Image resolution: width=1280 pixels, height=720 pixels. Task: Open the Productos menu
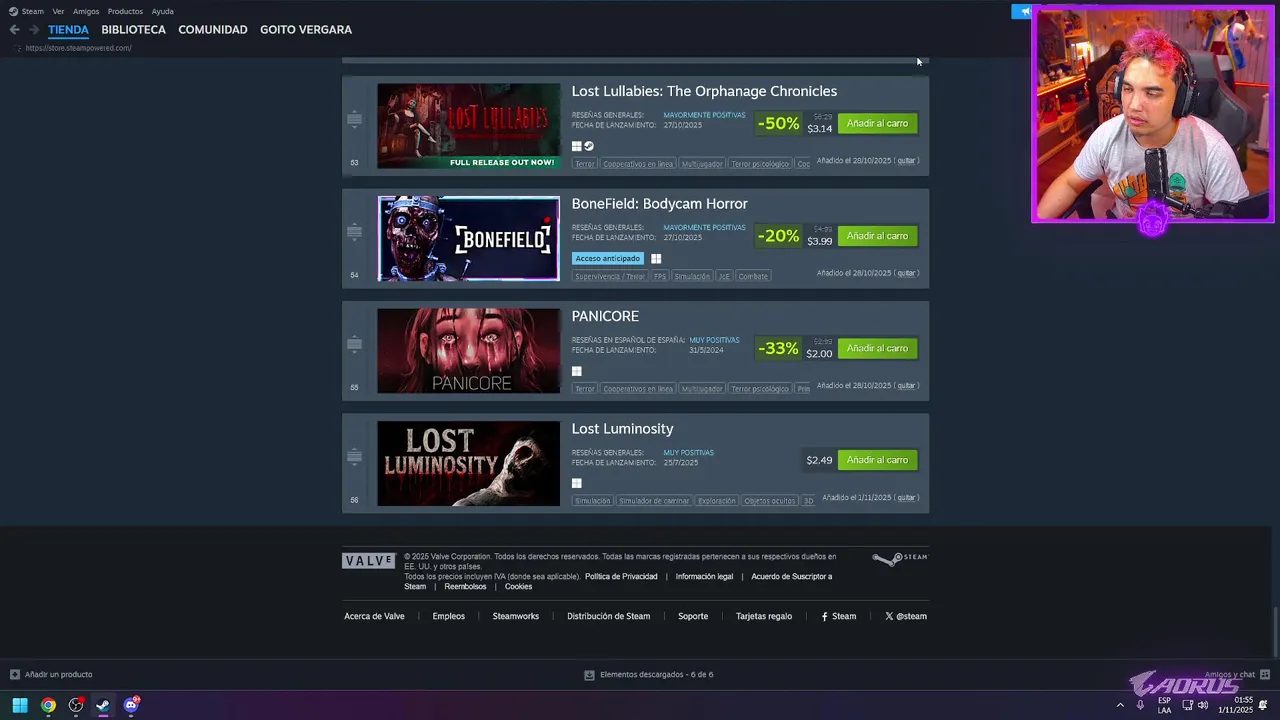(125, 11)
